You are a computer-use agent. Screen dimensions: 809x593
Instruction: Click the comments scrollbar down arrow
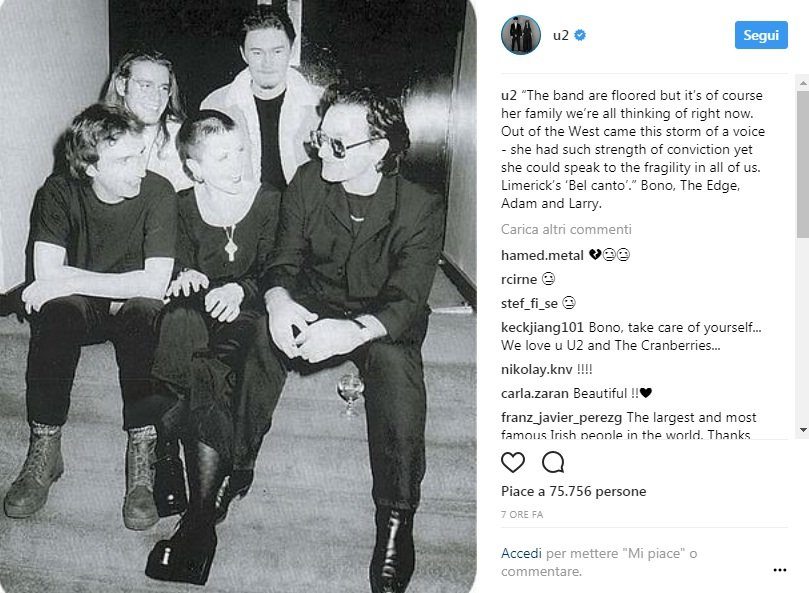803,429
